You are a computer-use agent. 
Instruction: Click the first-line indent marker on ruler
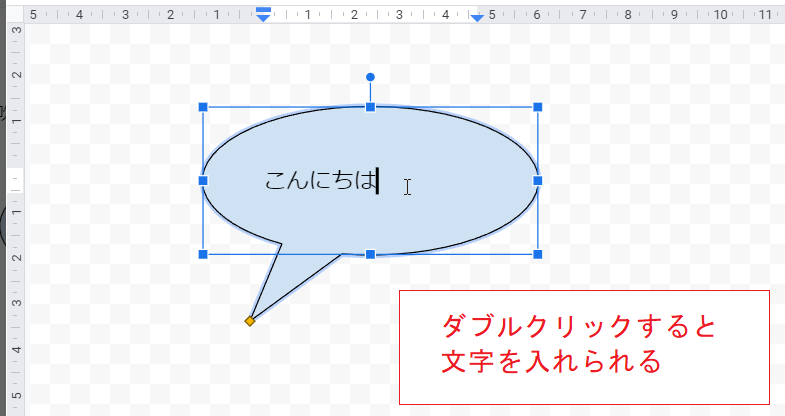click(263, 10)
